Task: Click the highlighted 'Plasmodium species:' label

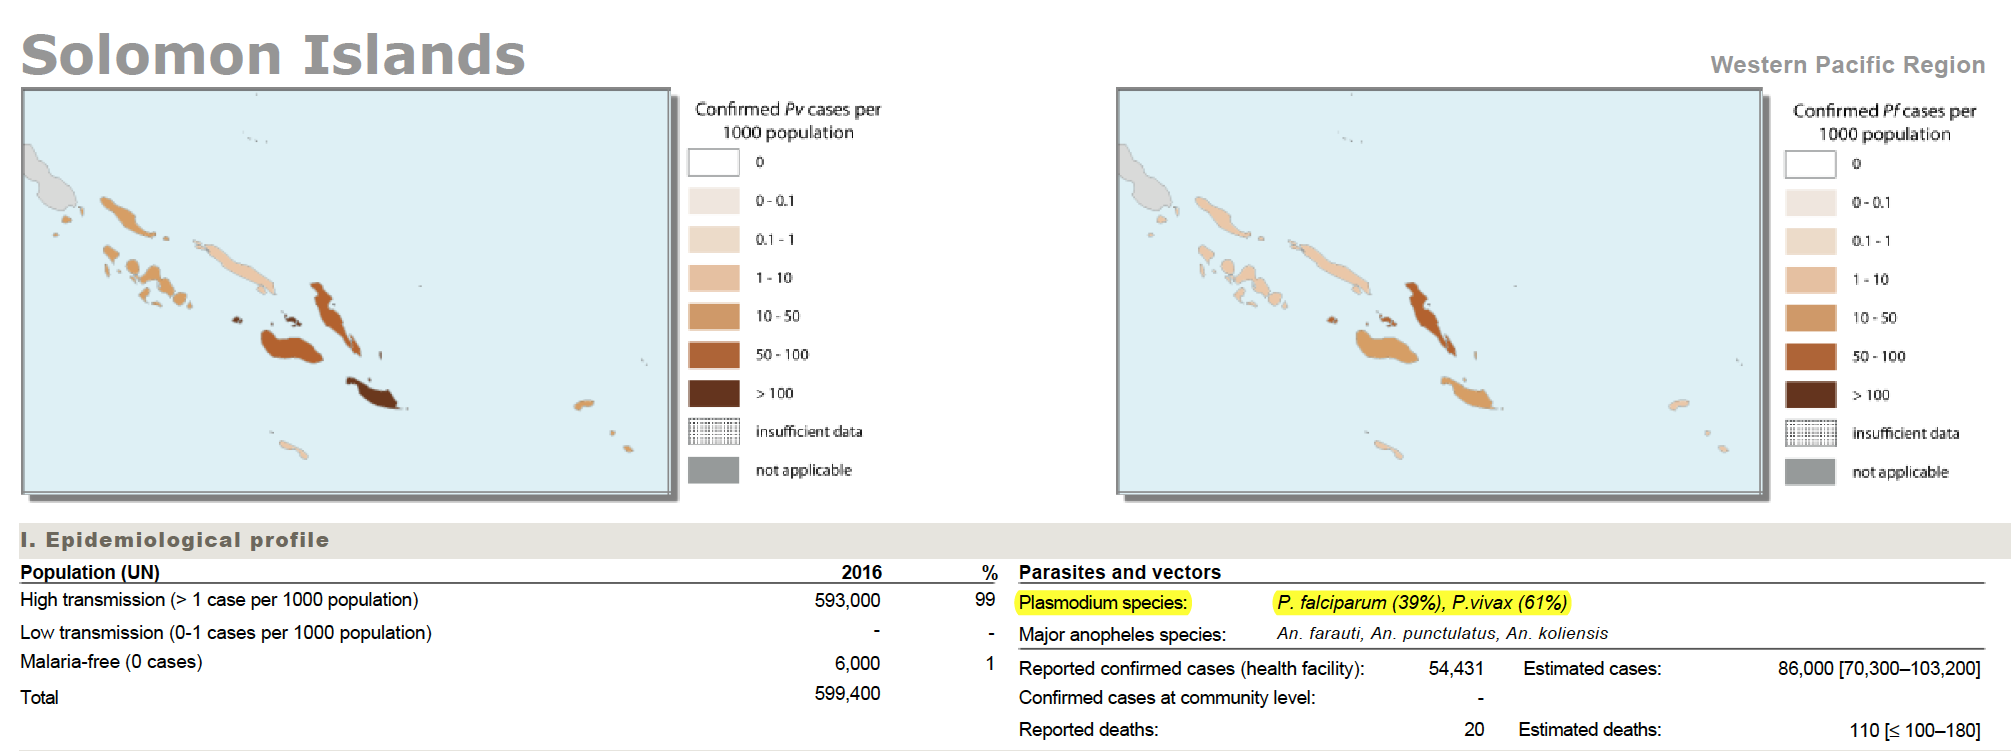Action: point(1102,603)
